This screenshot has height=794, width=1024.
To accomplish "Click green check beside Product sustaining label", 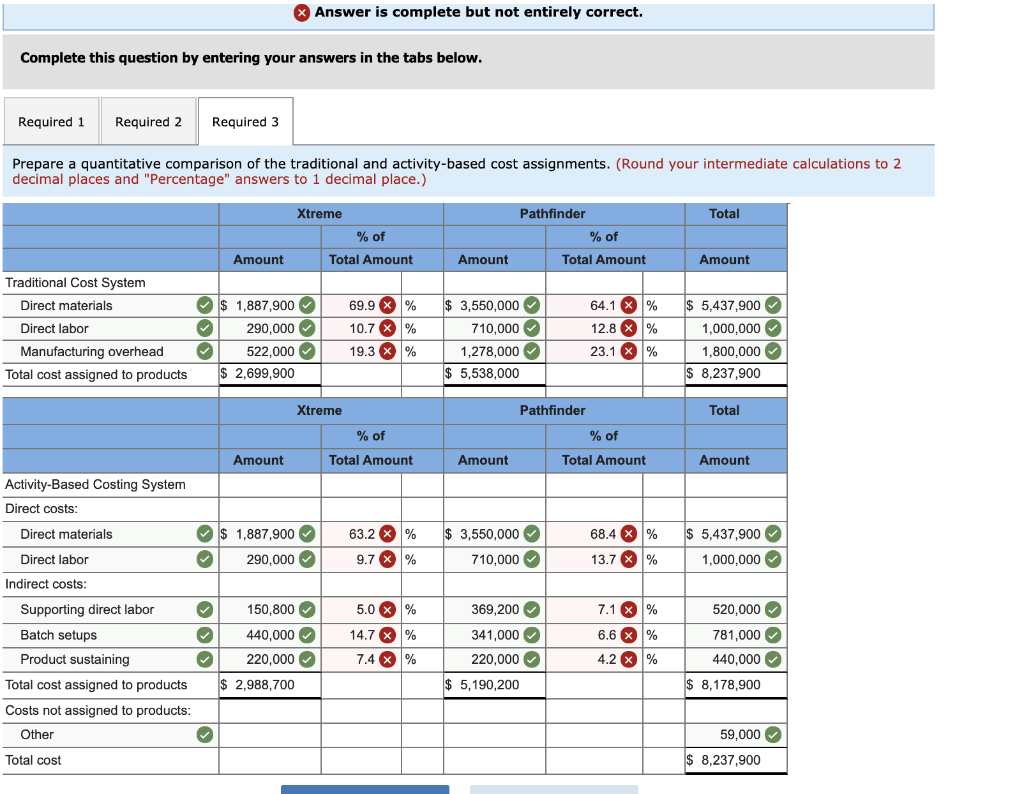I will pos(205,659).
